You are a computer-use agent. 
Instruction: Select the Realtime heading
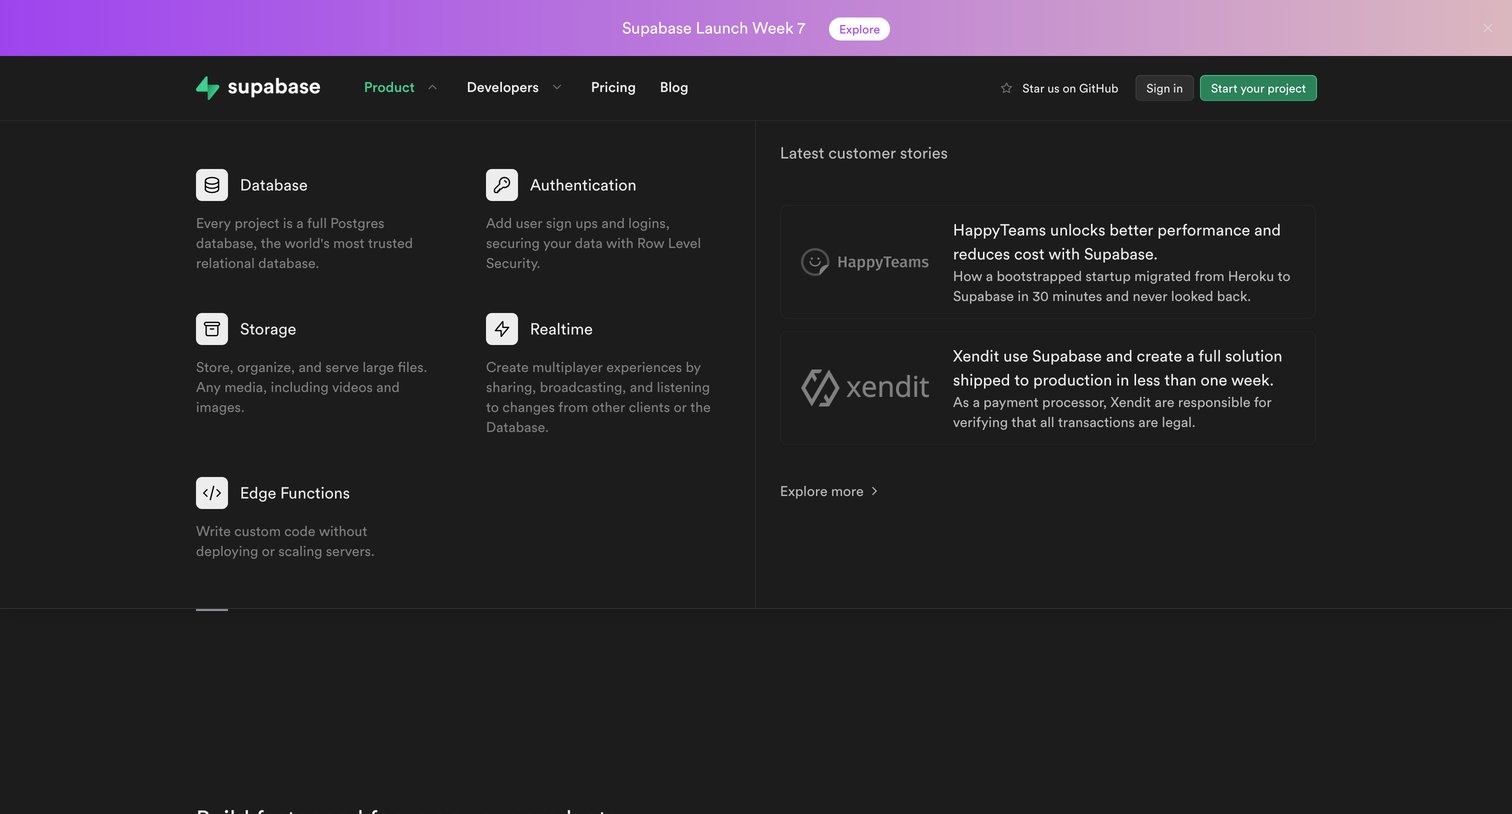pos(561,329)
